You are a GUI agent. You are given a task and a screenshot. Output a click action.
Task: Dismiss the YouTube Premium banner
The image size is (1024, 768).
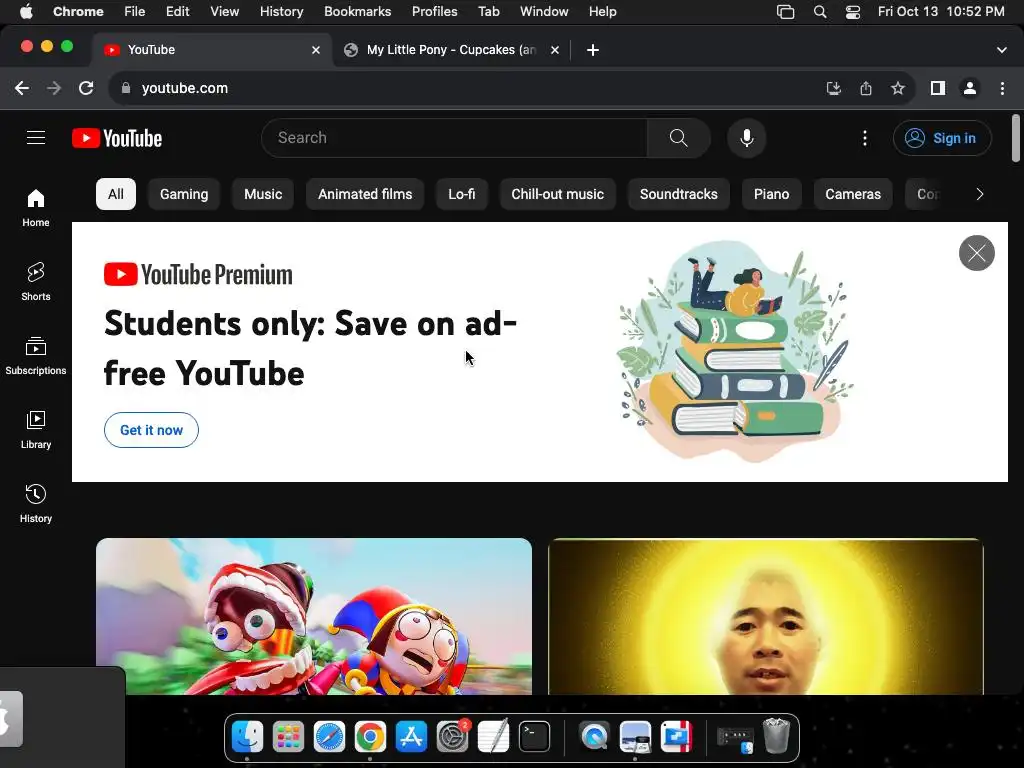(976, 253)
